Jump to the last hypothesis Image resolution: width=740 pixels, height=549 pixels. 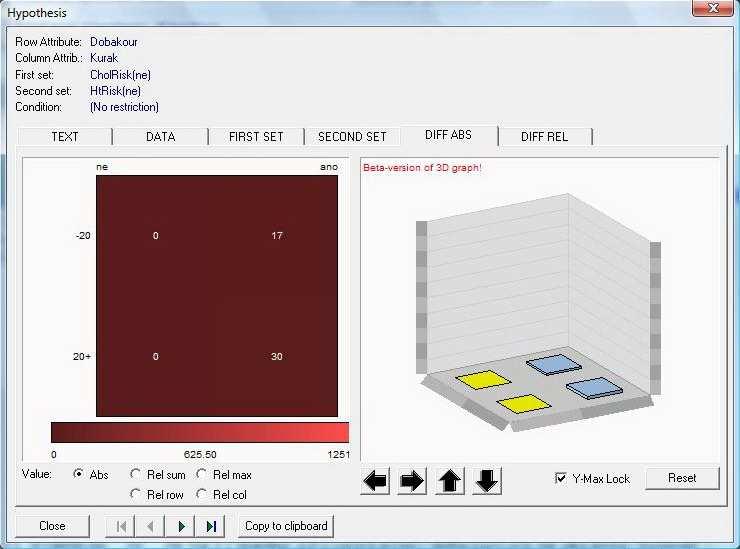210,526
